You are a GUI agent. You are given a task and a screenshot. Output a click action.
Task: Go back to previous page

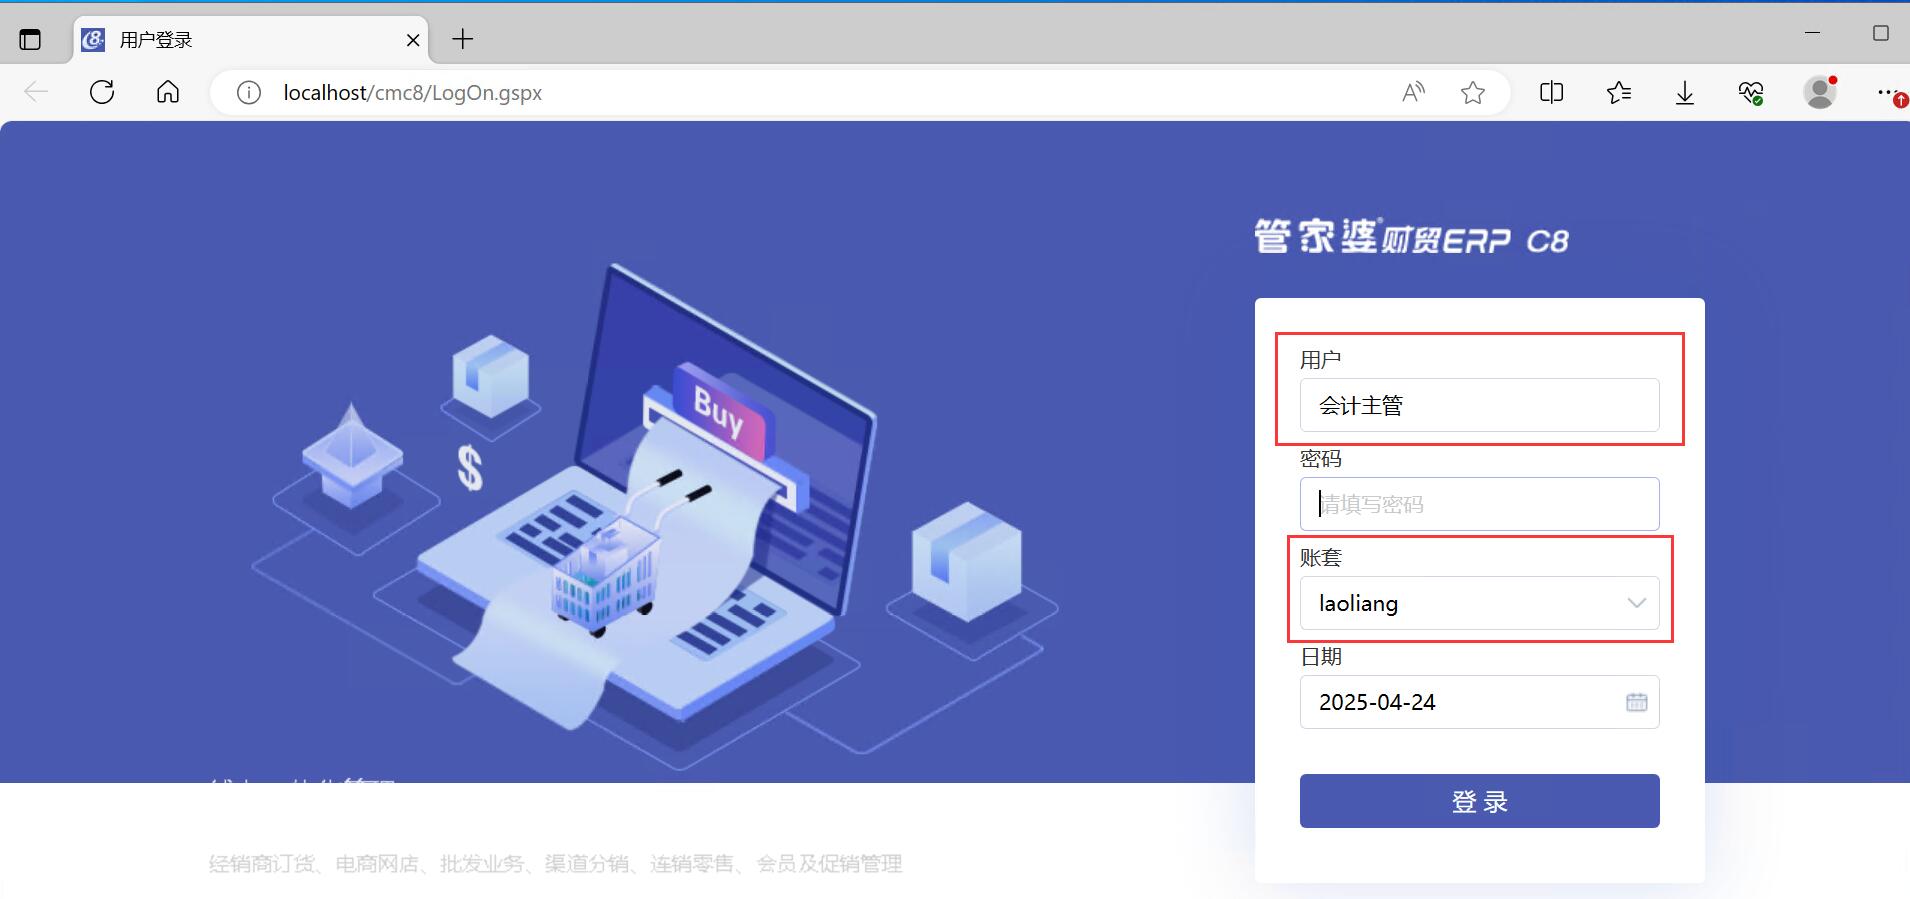click(x=36, y=93)
